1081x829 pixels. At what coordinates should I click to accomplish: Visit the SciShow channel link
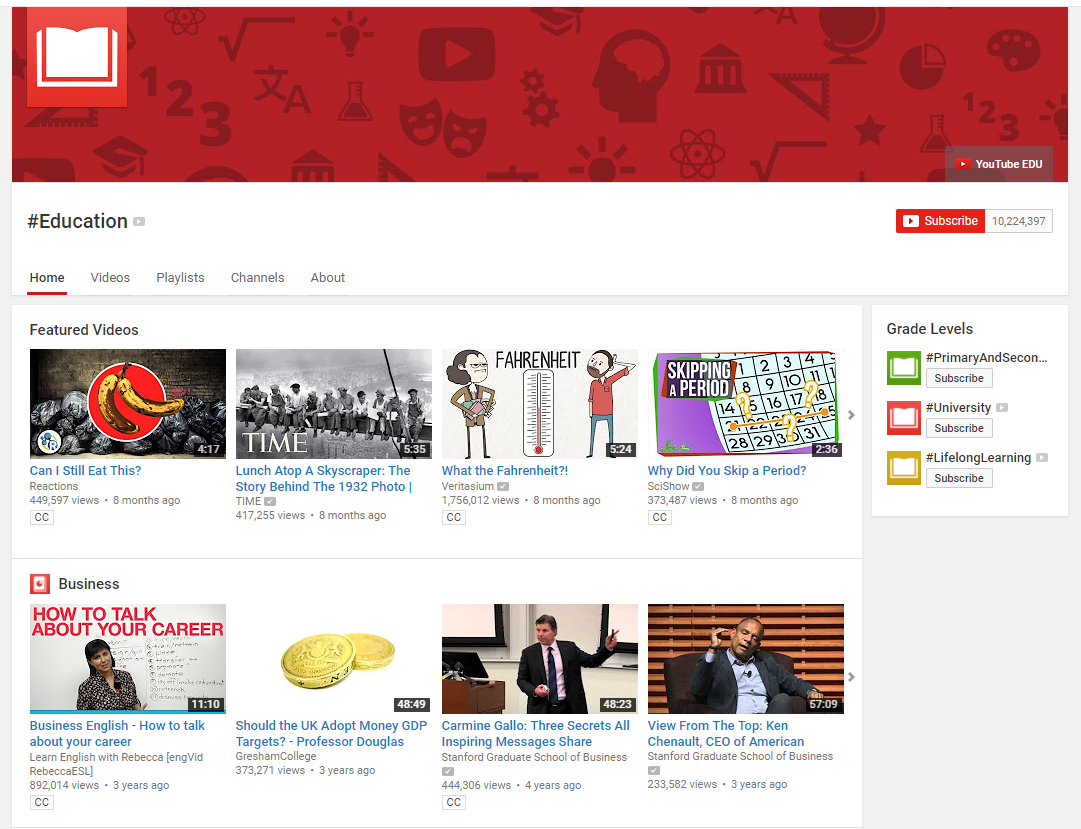click(668, 486)
